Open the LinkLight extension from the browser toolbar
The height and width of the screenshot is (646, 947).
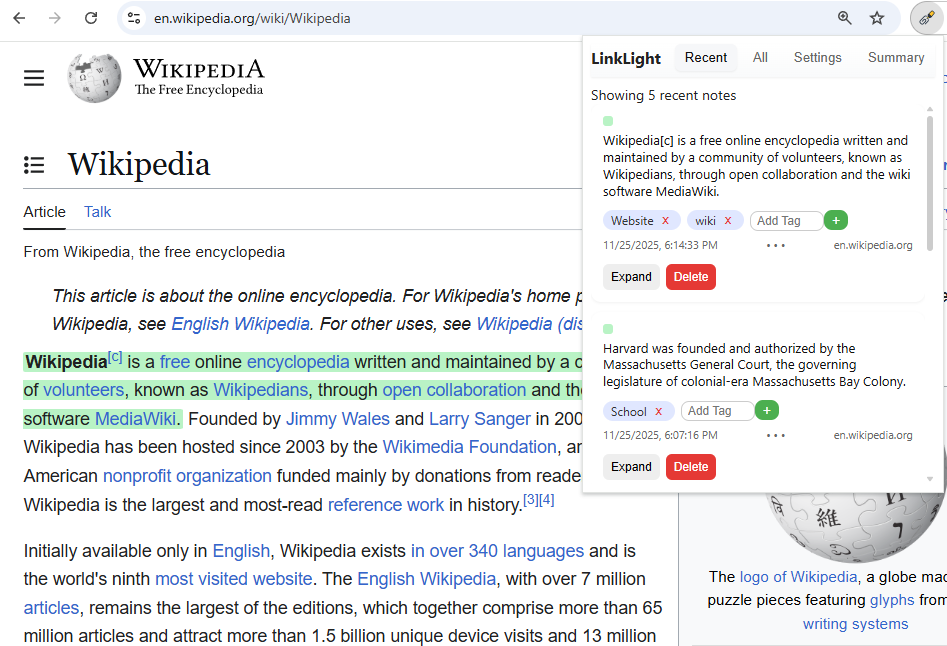(x=926, y=18)
